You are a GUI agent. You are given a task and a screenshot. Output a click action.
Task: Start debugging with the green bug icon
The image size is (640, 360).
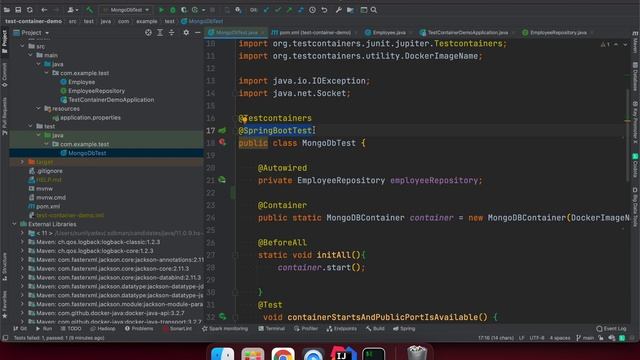pyautogui.click(x=173, y=10)
